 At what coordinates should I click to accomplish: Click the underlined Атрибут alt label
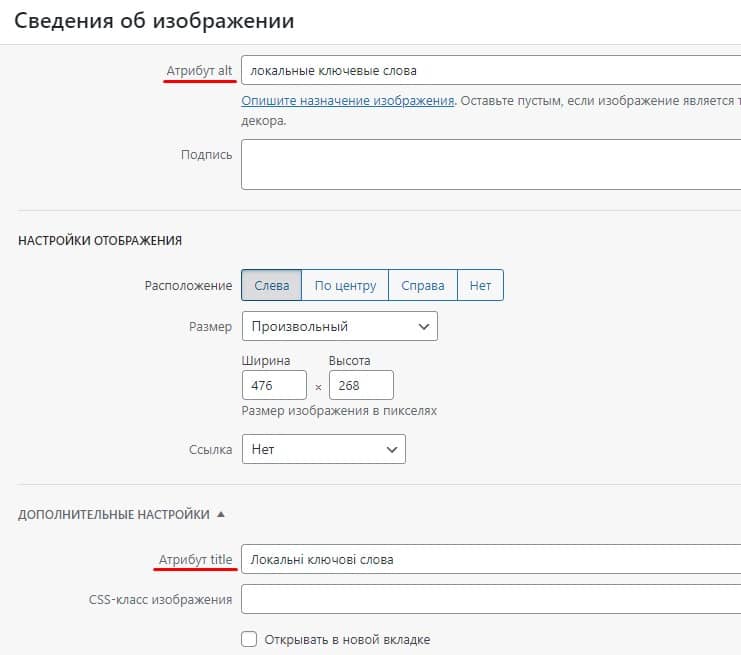coord(199,71)
